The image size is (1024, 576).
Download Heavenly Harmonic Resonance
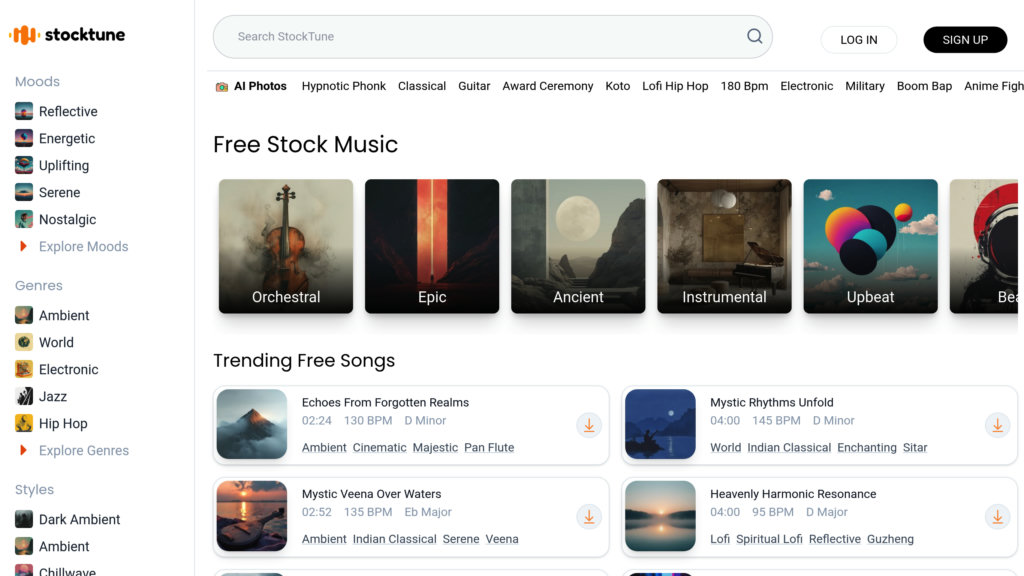pos(997,517)
